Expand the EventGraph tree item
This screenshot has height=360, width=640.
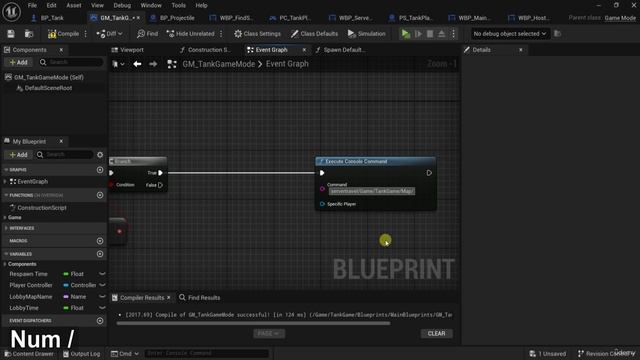click(5, 182)
